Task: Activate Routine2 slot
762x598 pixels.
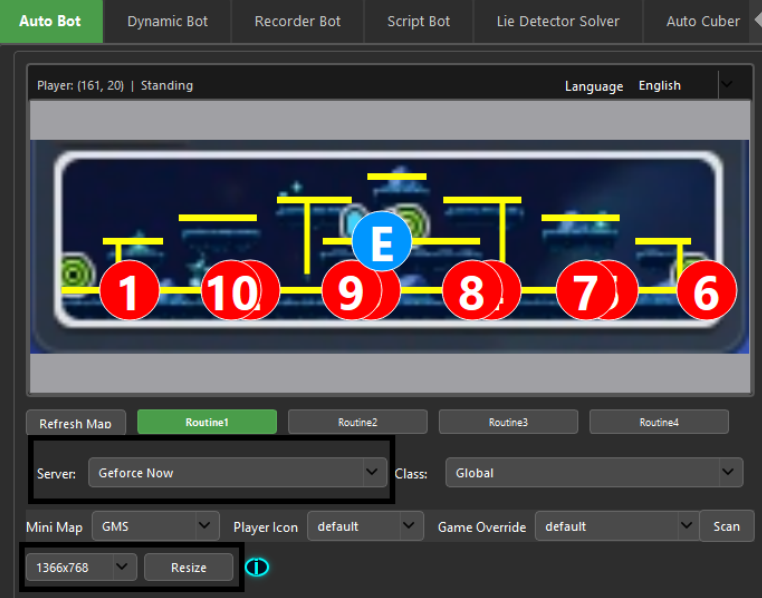Action: (x=357, y=422)
